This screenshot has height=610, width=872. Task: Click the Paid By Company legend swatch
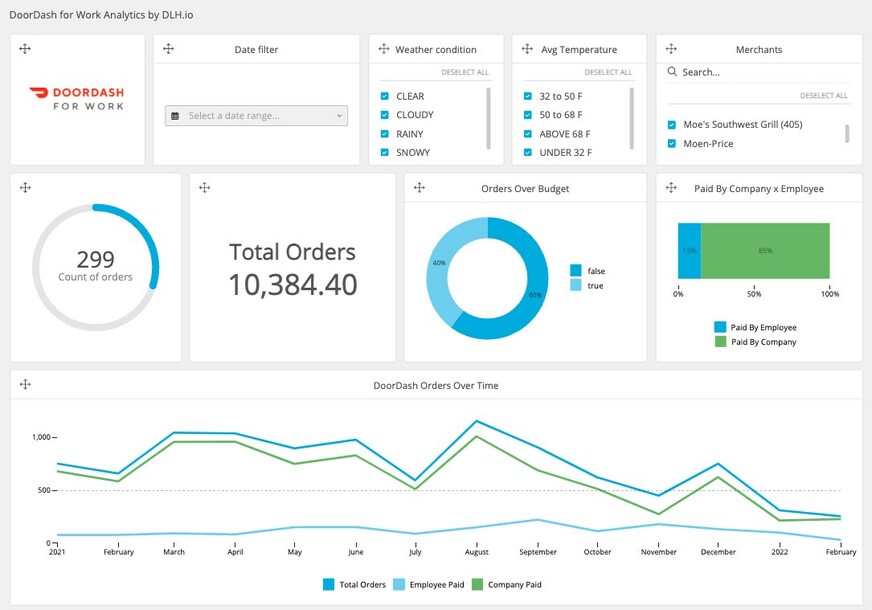(x=720, y=341)
